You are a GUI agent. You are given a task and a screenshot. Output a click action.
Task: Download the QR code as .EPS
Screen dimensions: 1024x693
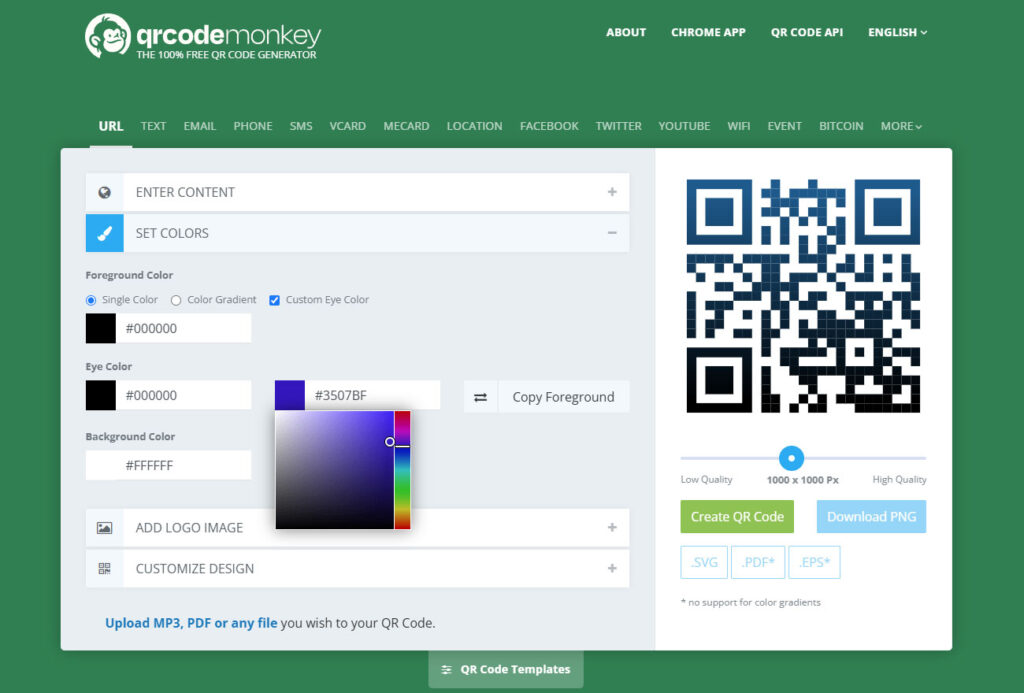(814, 562)
